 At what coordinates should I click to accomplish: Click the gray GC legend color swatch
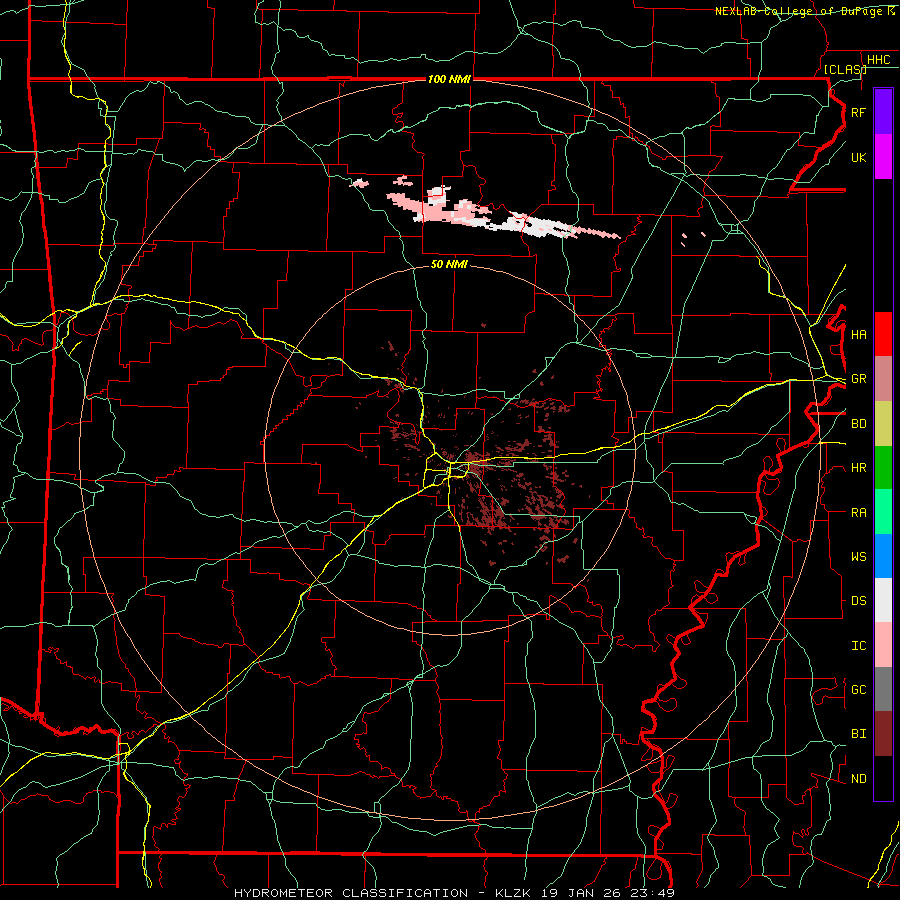[x=883, y=689]
